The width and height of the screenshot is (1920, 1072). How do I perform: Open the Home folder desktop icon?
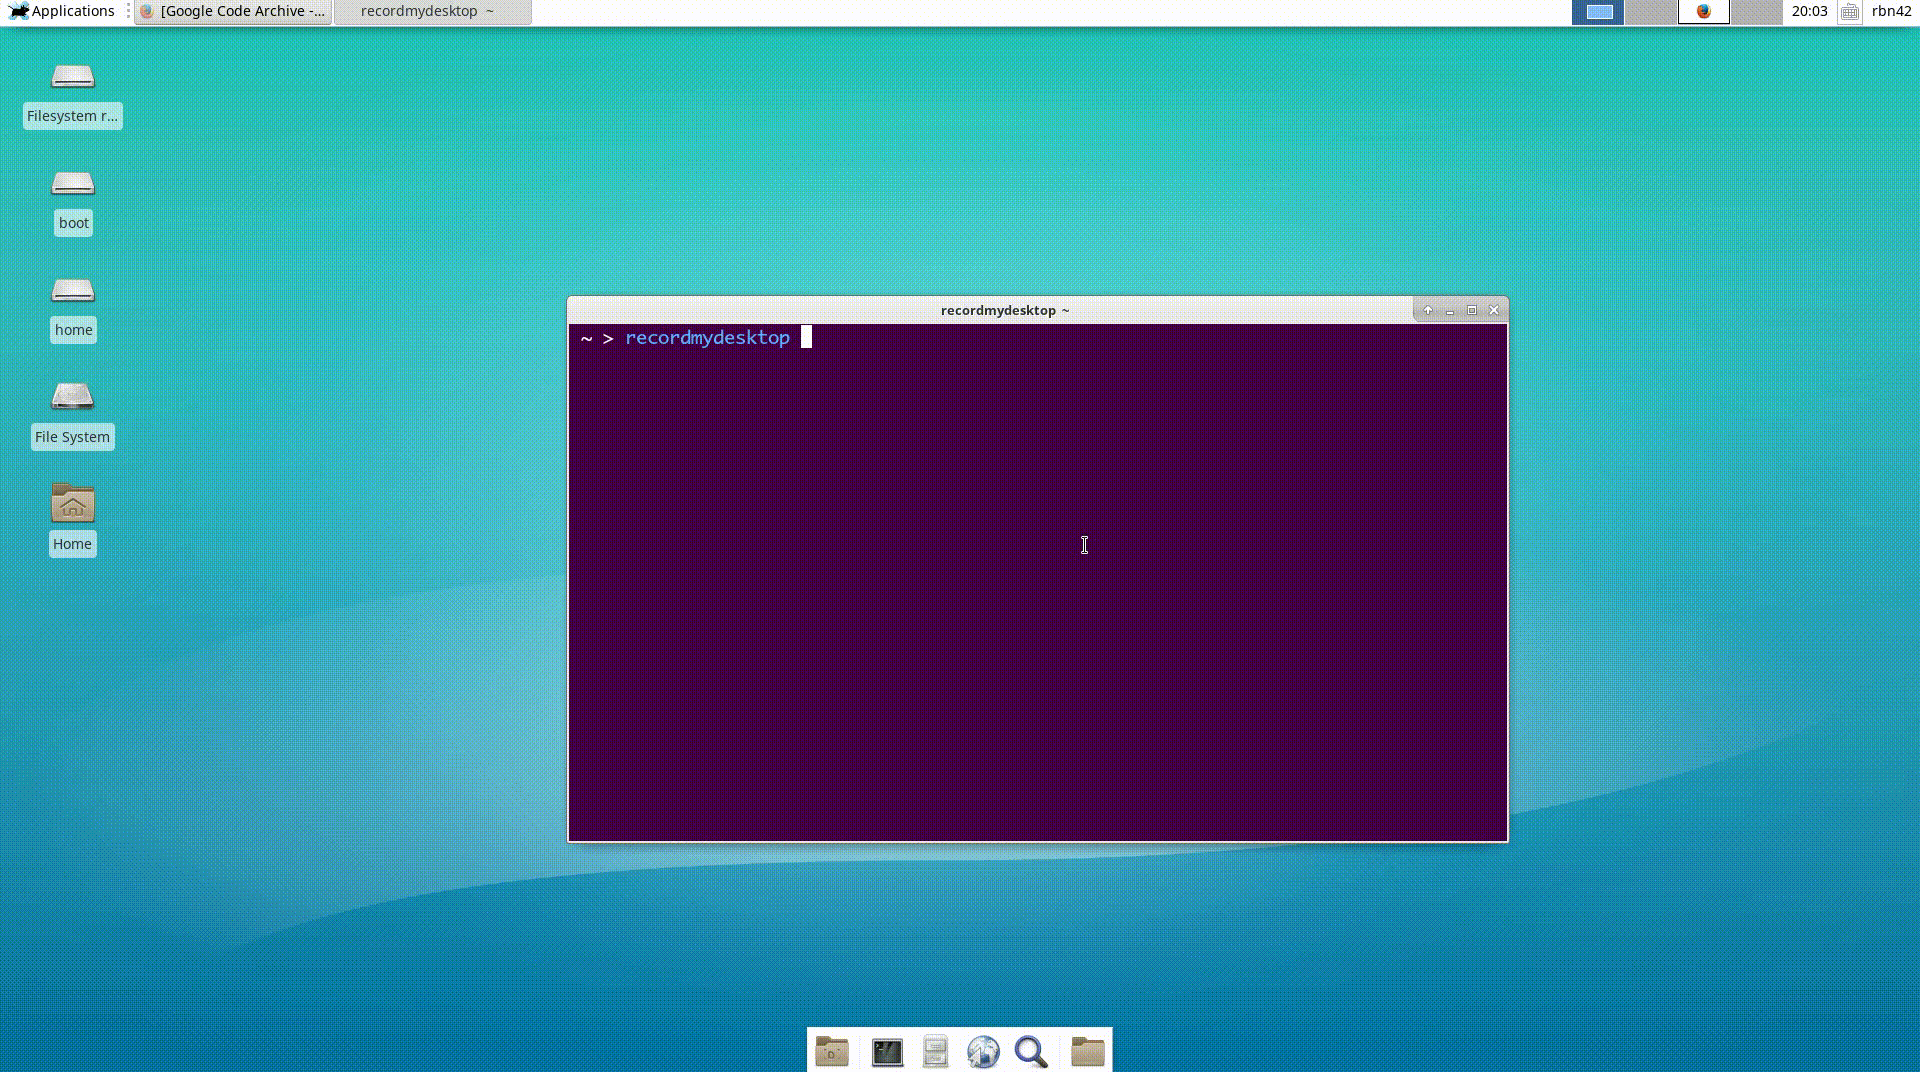(x=72, y=504)
